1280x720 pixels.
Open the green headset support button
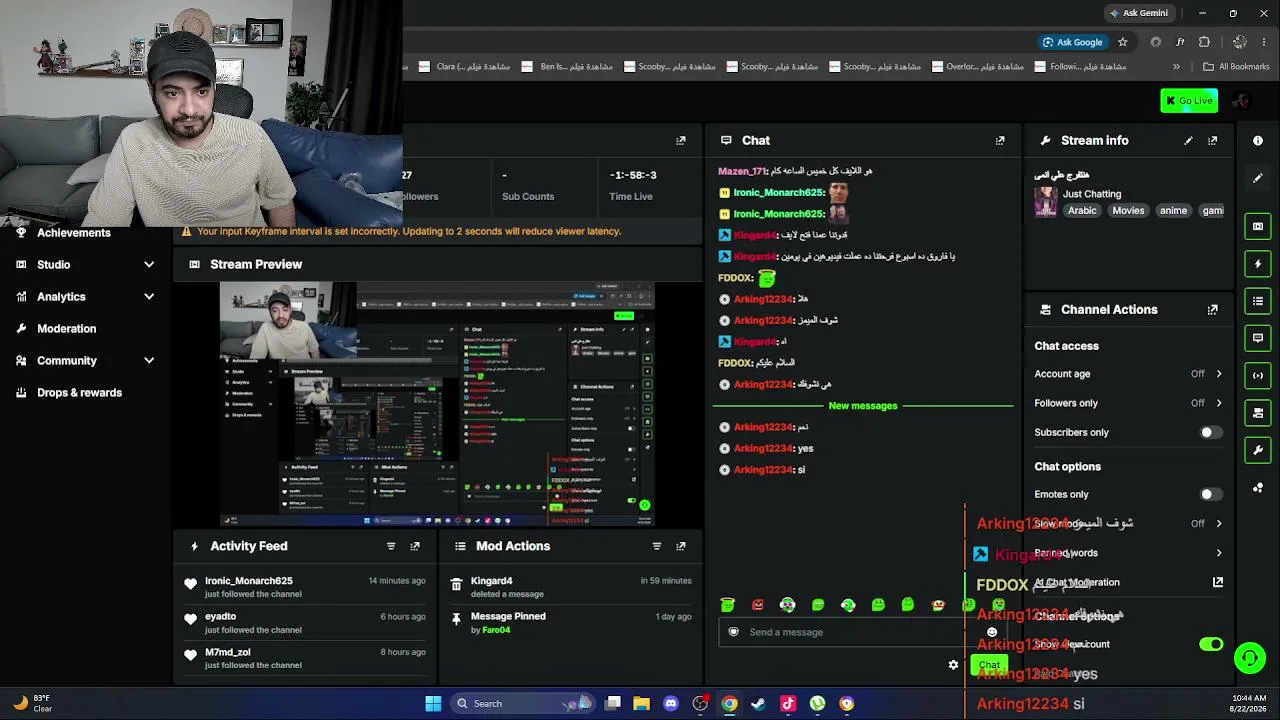point(1249,658)
